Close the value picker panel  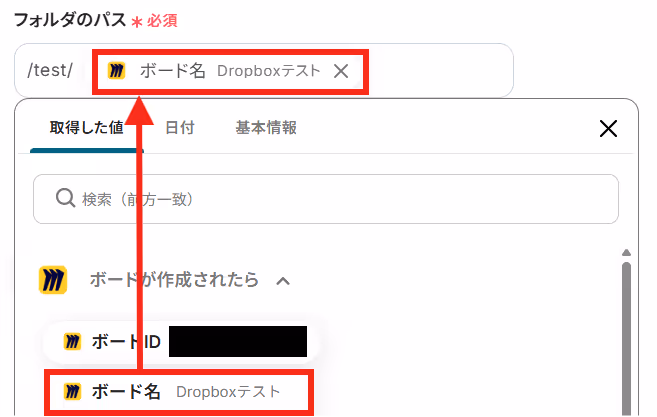click(608, 128)
